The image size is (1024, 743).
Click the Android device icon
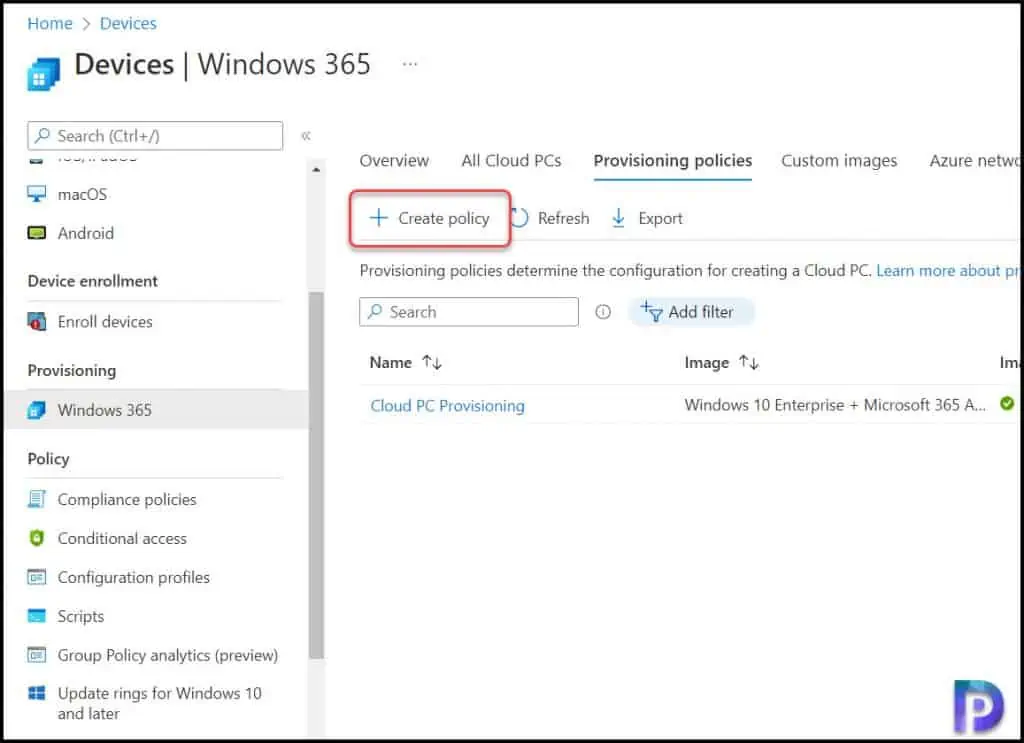tap(37, 233)
